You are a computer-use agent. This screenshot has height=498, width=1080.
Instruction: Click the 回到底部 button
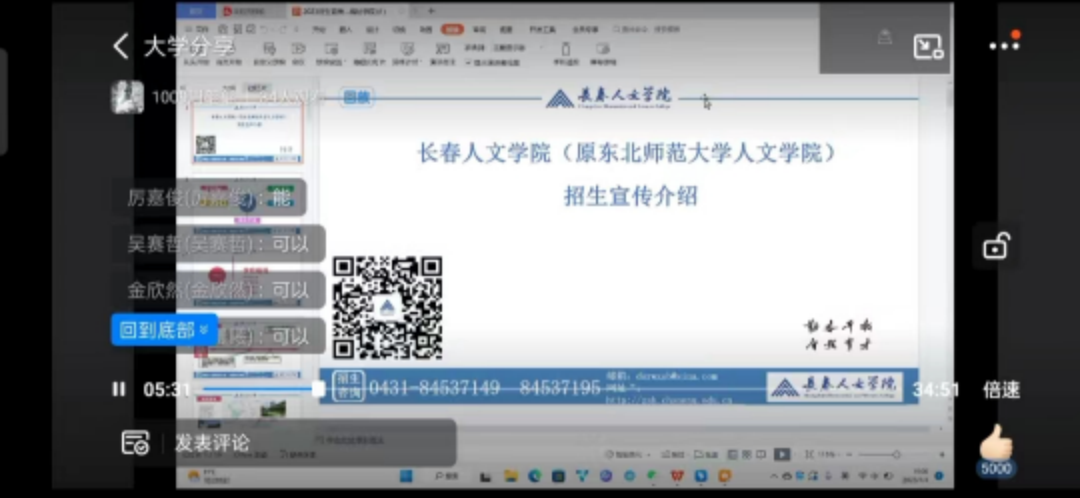click(165, 330)
